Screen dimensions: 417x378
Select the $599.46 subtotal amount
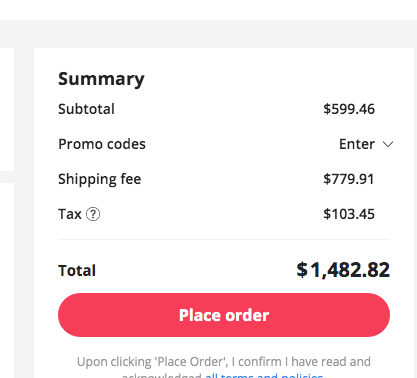(x=349, y=109)
